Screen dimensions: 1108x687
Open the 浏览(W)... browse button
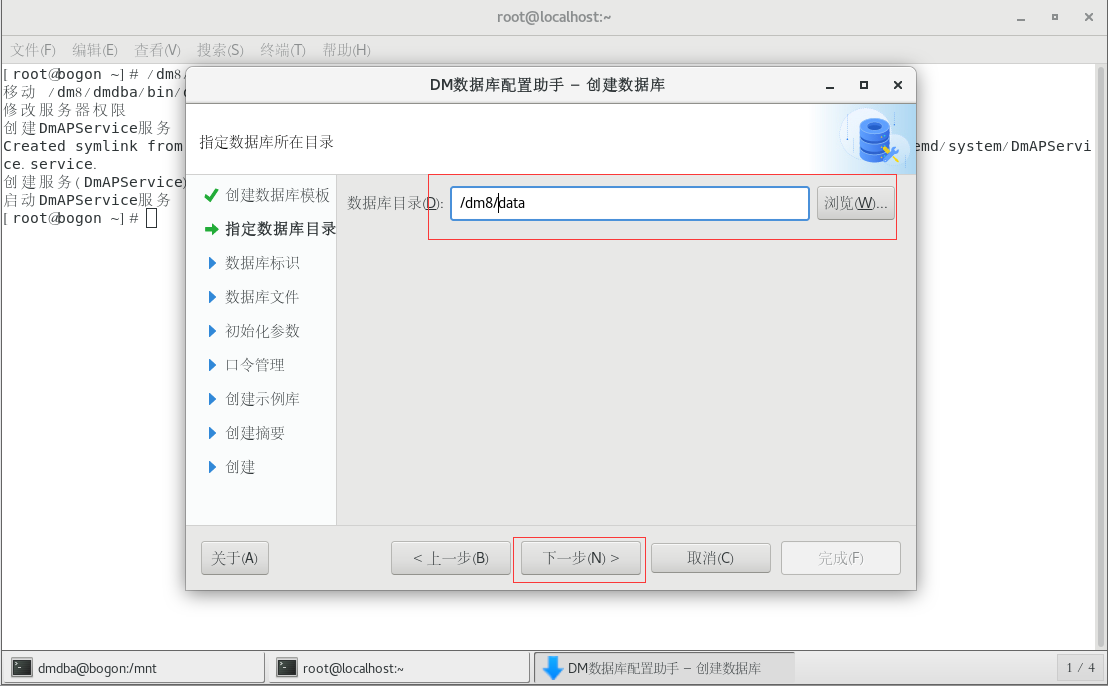click(856, 204)
